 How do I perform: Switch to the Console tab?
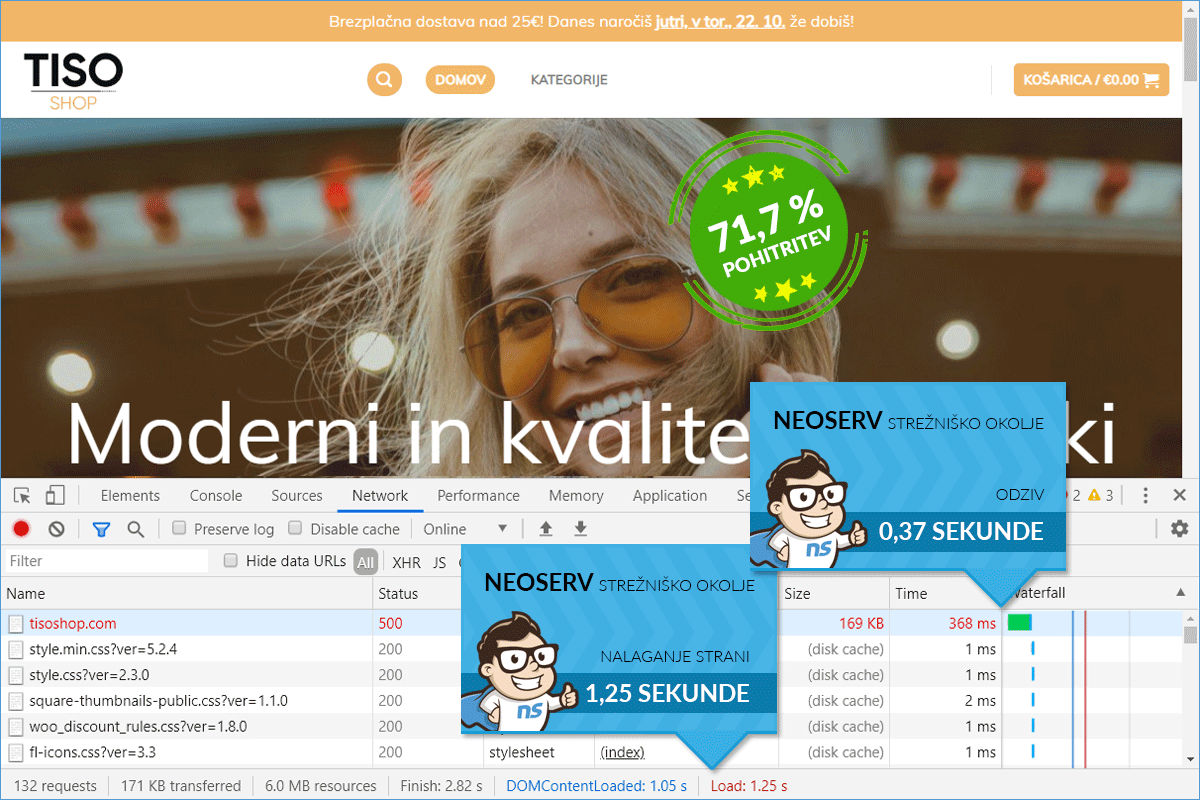tap(216, 496)
